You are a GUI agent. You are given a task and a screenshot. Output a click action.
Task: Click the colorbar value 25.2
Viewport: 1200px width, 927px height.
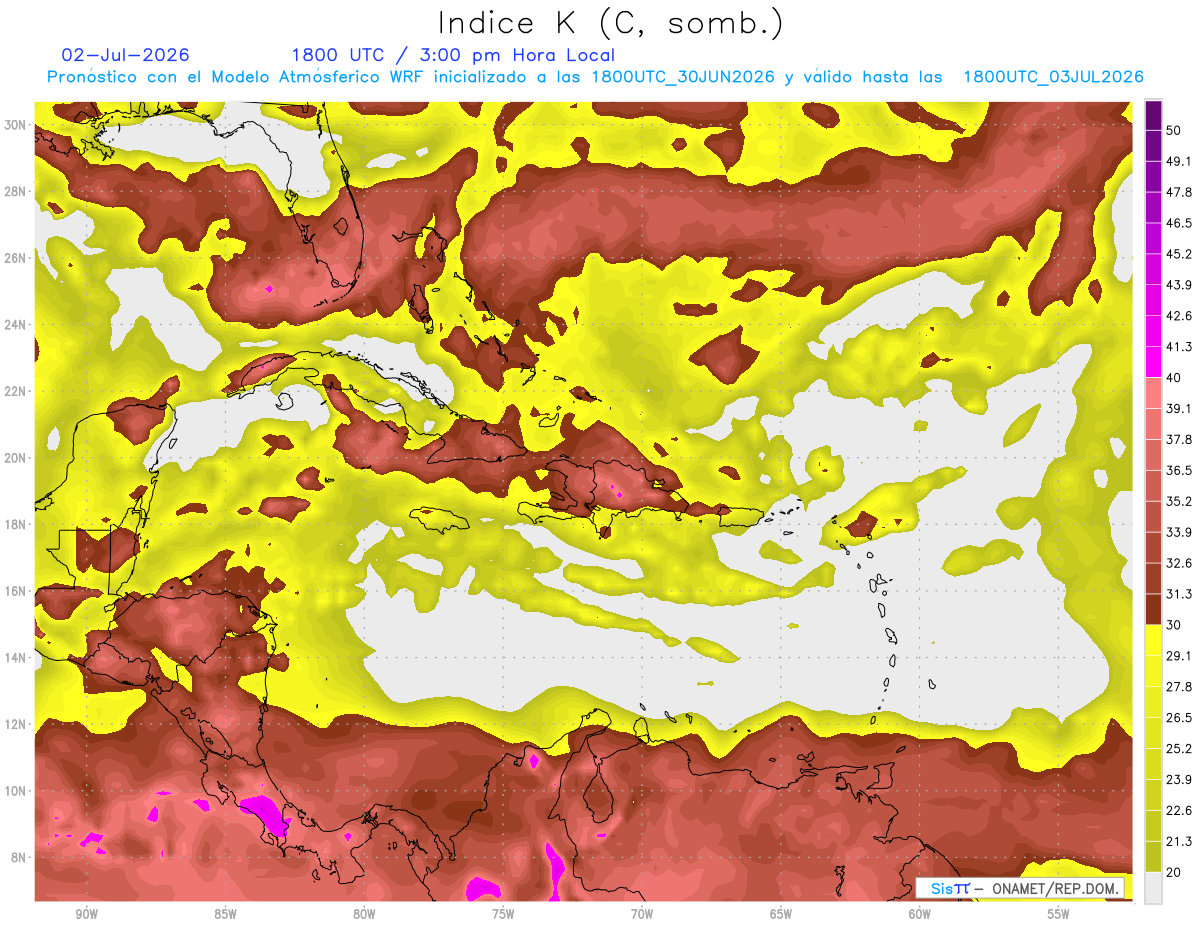(1179, 749)
